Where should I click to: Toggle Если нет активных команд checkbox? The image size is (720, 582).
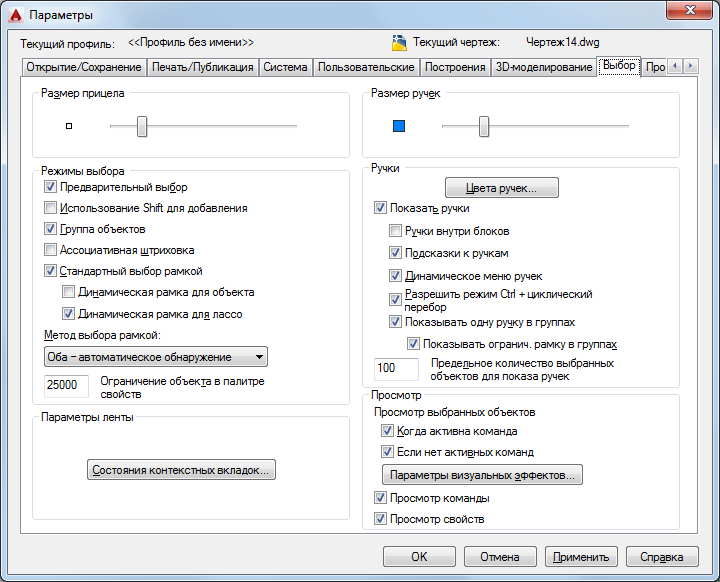[x=387, y=452]
